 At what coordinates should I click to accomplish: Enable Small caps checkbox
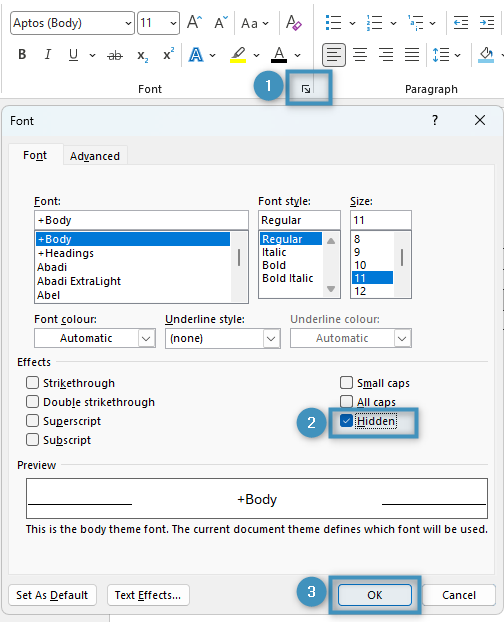click(x=346, y=383)
